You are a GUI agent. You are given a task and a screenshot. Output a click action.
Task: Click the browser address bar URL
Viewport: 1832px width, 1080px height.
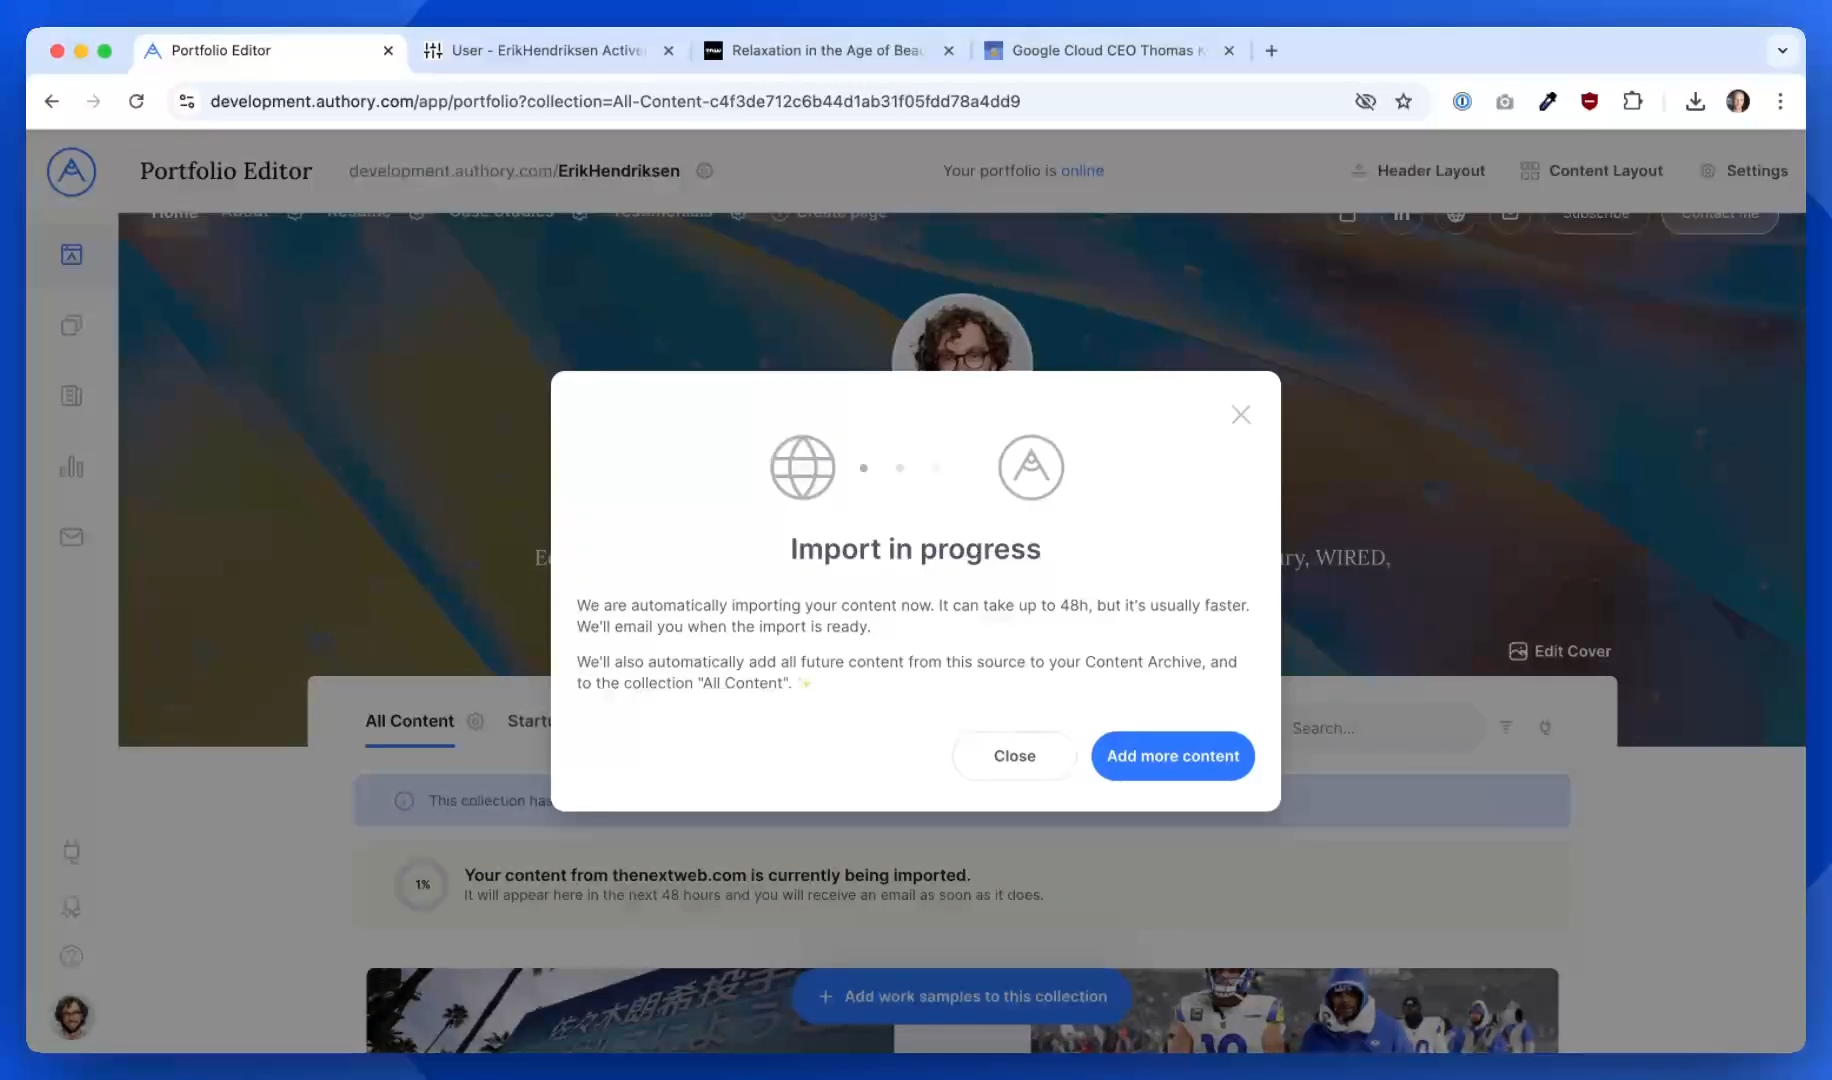(x=615, y=101)
